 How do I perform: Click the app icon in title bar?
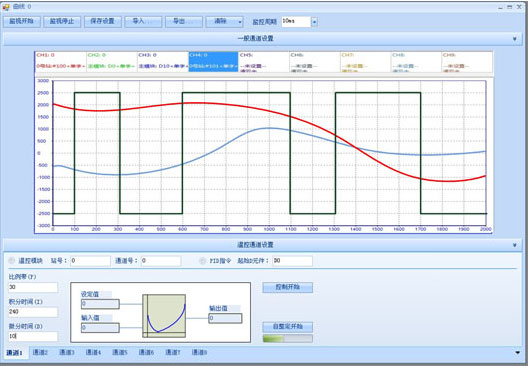pos(5,6)
